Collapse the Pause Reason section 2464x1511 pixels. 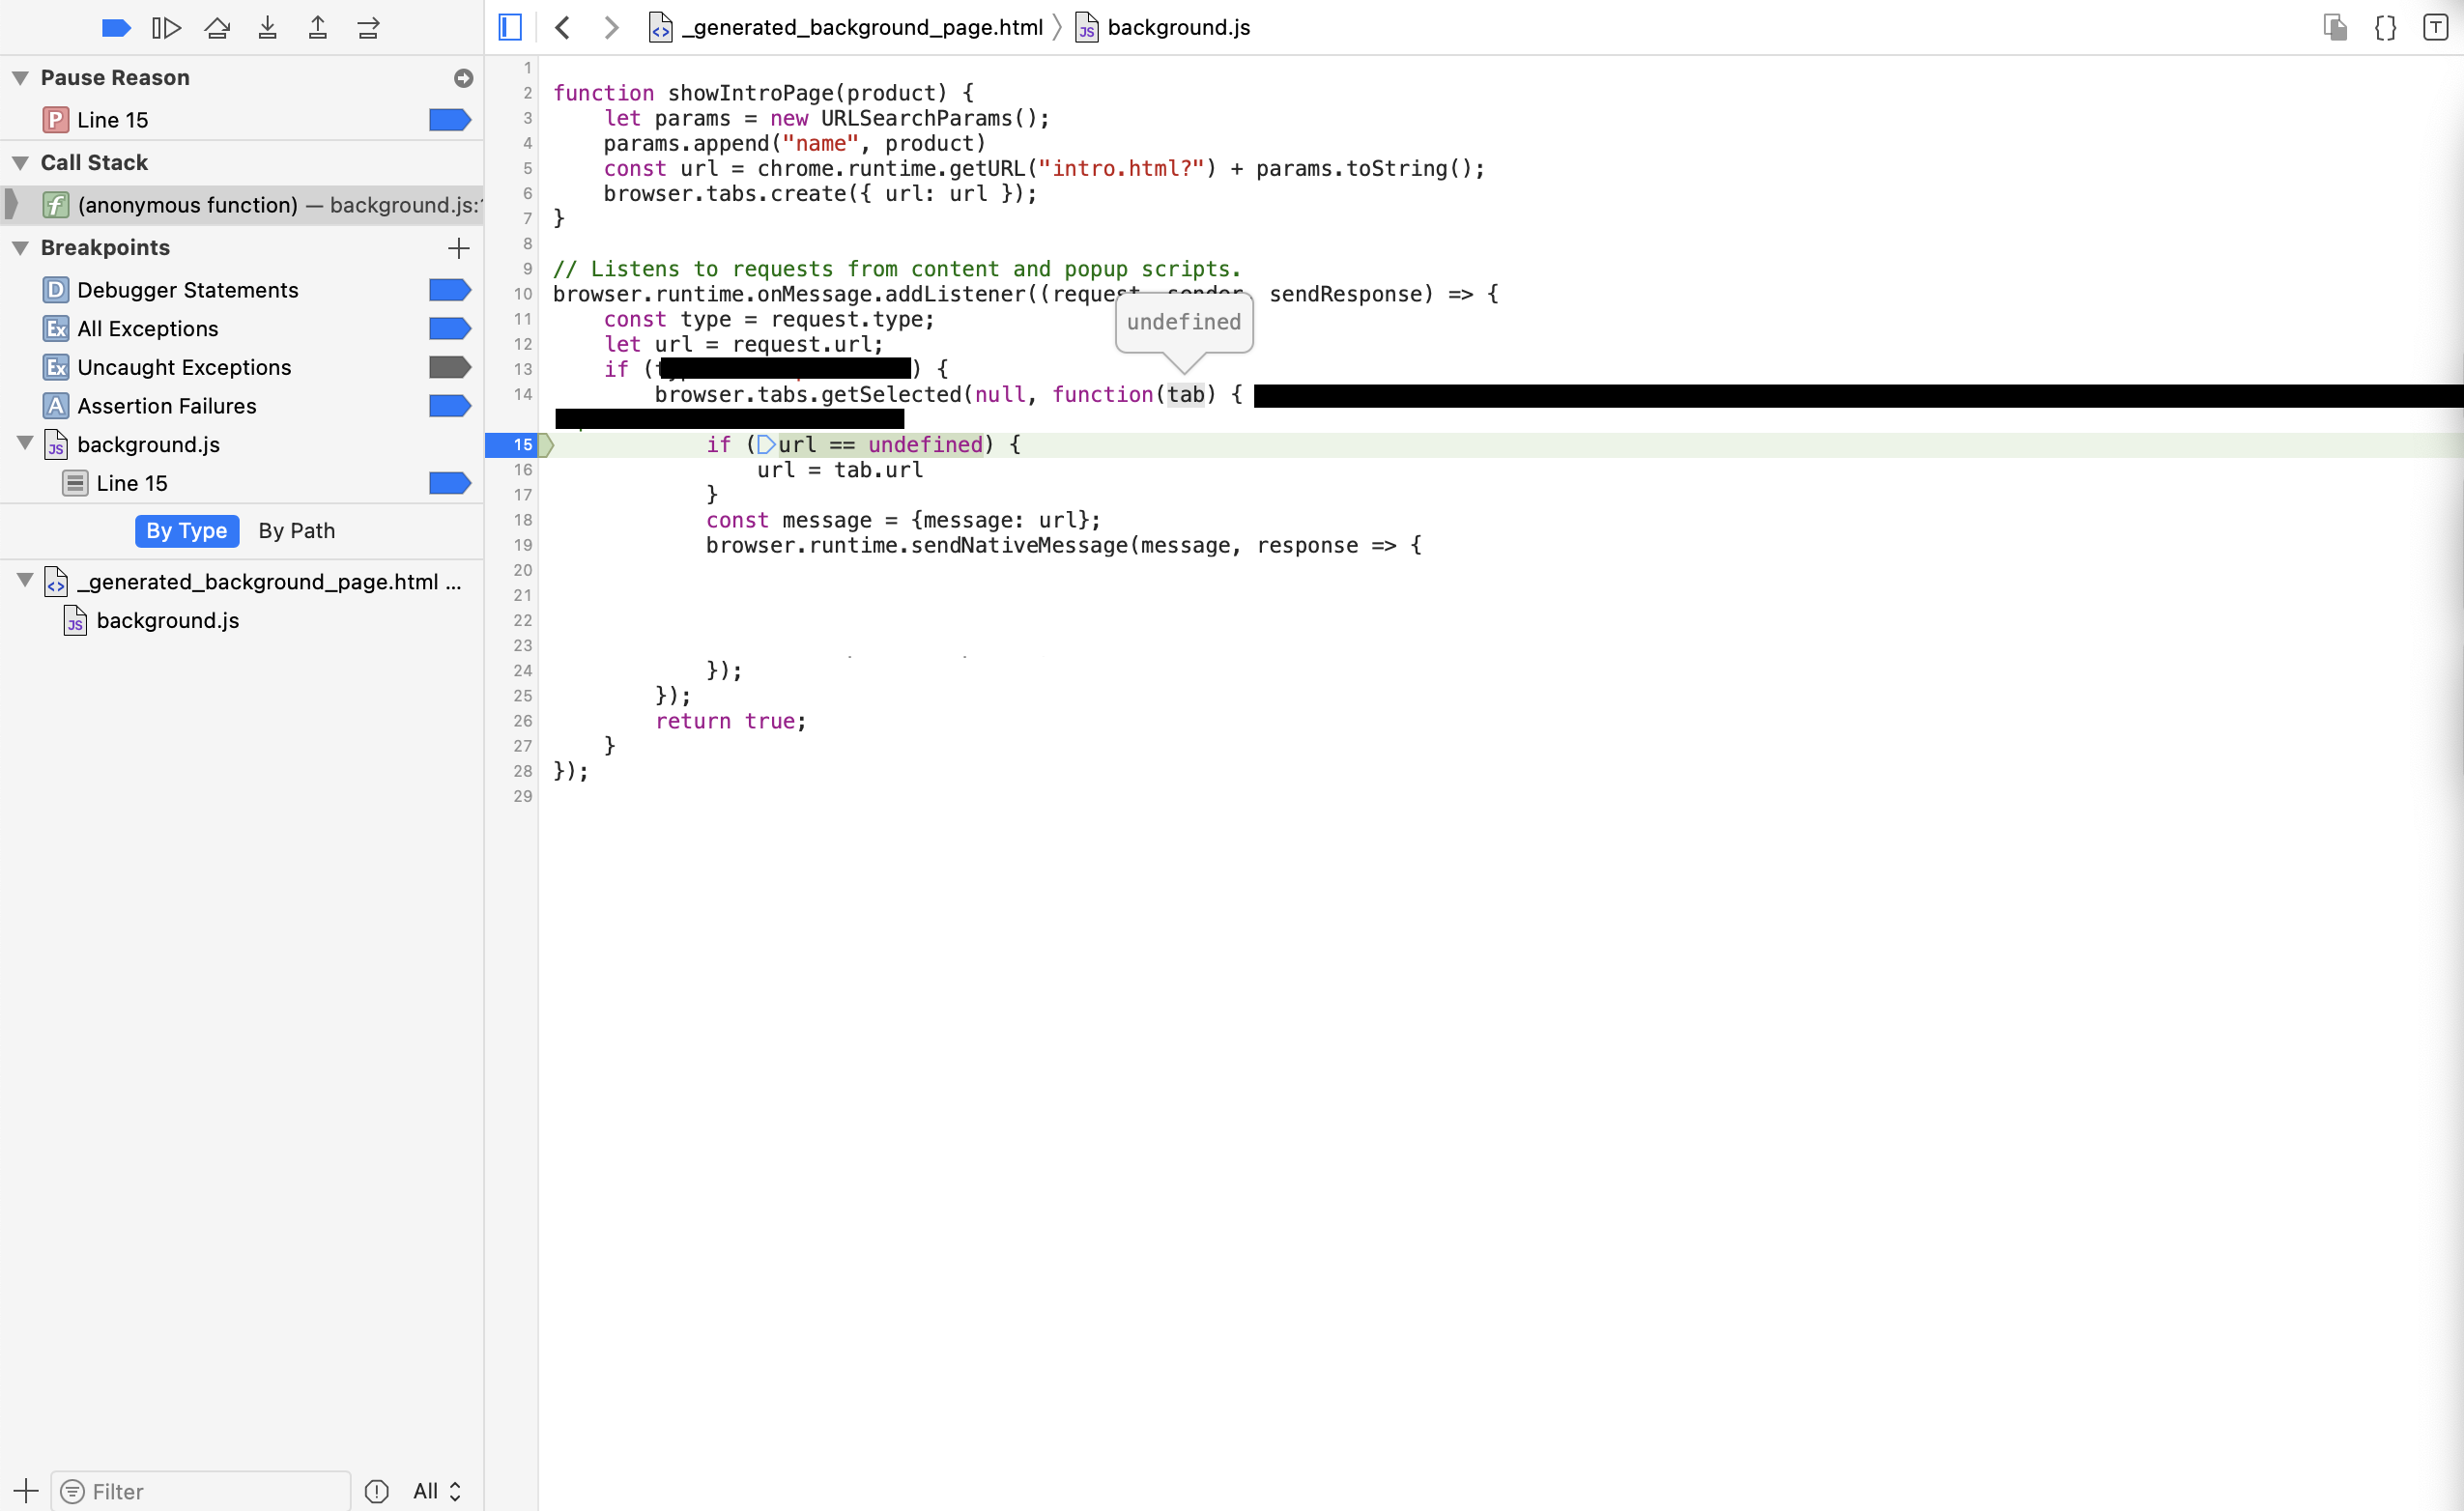tap(20, 78)
